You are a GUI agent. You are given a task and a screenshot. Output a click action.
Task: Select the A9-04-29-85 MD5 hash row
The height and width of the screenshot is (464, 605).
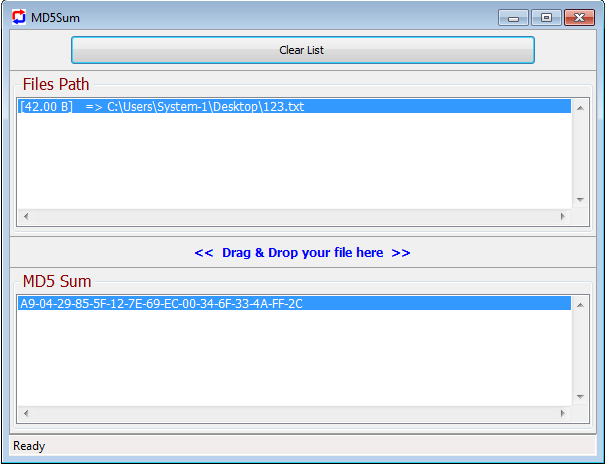(294, 304)
